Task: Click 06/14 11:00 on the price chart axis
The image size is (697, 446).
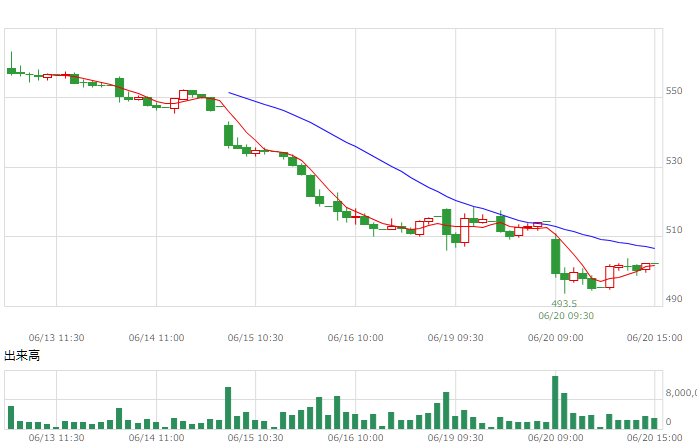Action: [156, 338]
